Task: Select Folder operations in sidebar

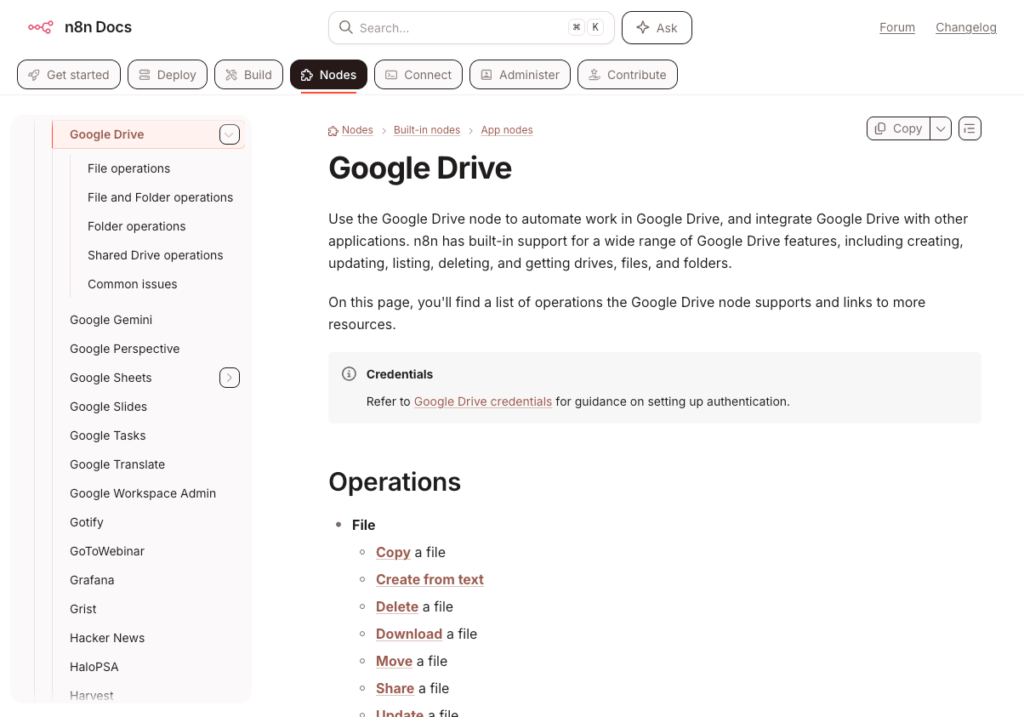Action: [x=136, y=227]
